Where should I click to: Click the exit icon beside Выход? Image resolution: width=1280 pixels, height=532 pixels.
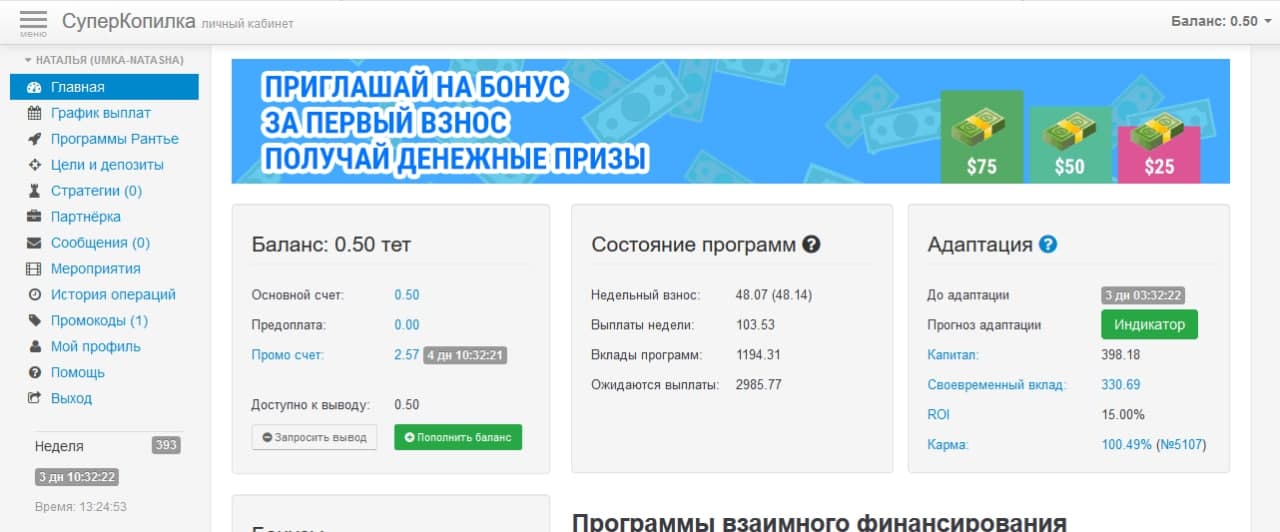tap(34, 399)
